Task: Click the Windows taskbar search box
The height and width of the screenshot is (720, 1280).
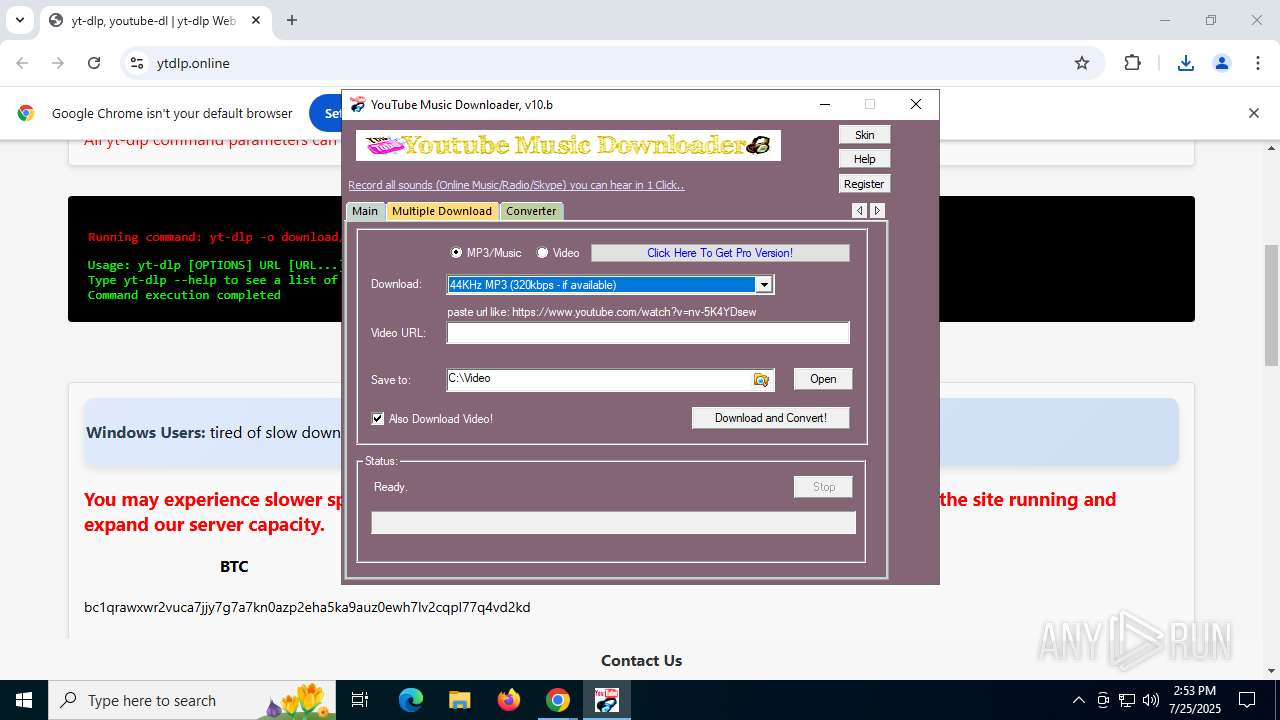Action: click(192, 700)
